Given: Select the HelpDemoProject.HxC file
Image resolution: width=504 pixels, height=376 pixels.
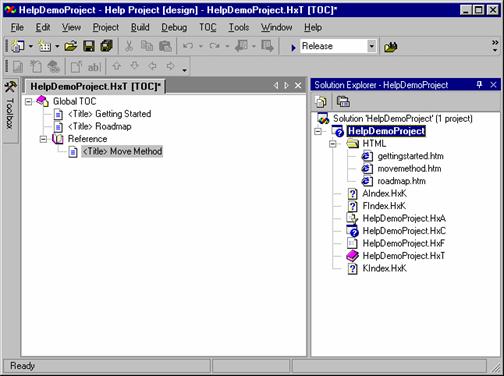Looking at the screenshot, I should (x=404, y=231).
